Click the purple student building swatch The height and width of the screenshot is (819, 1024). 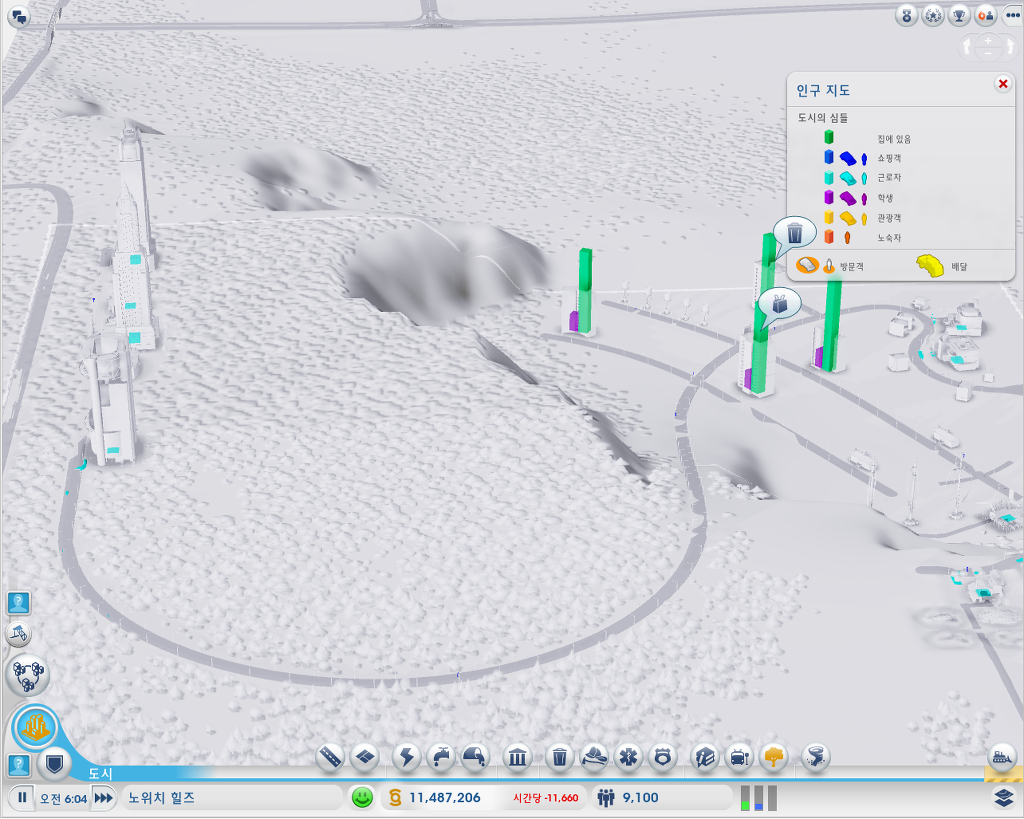[829, 197]
